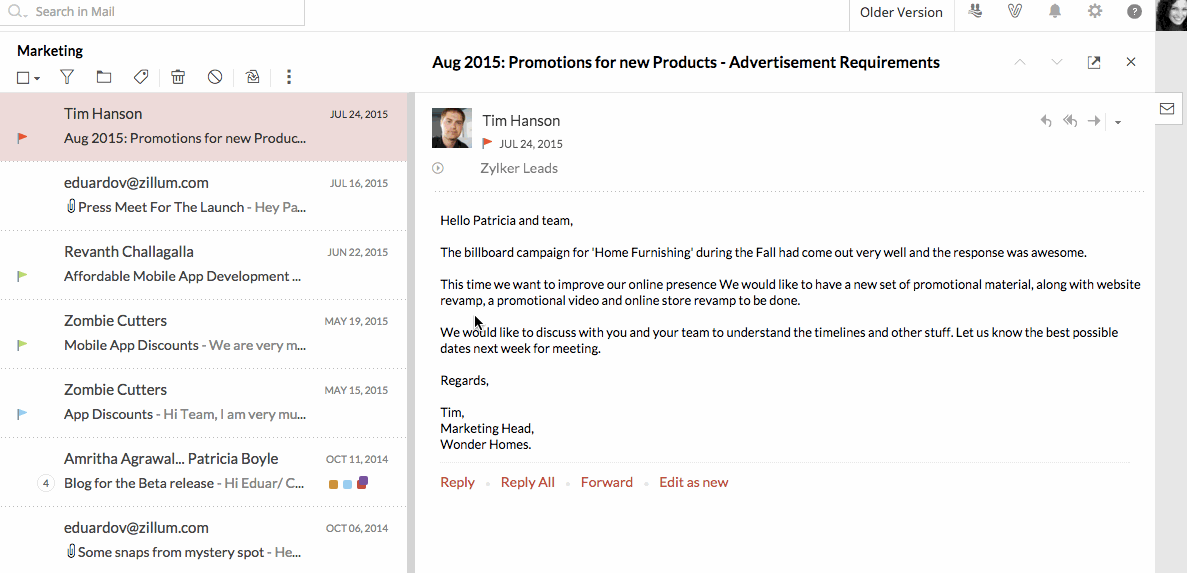Open the settings gear
Screen dimensions: 1187x573
point(1095,12)
